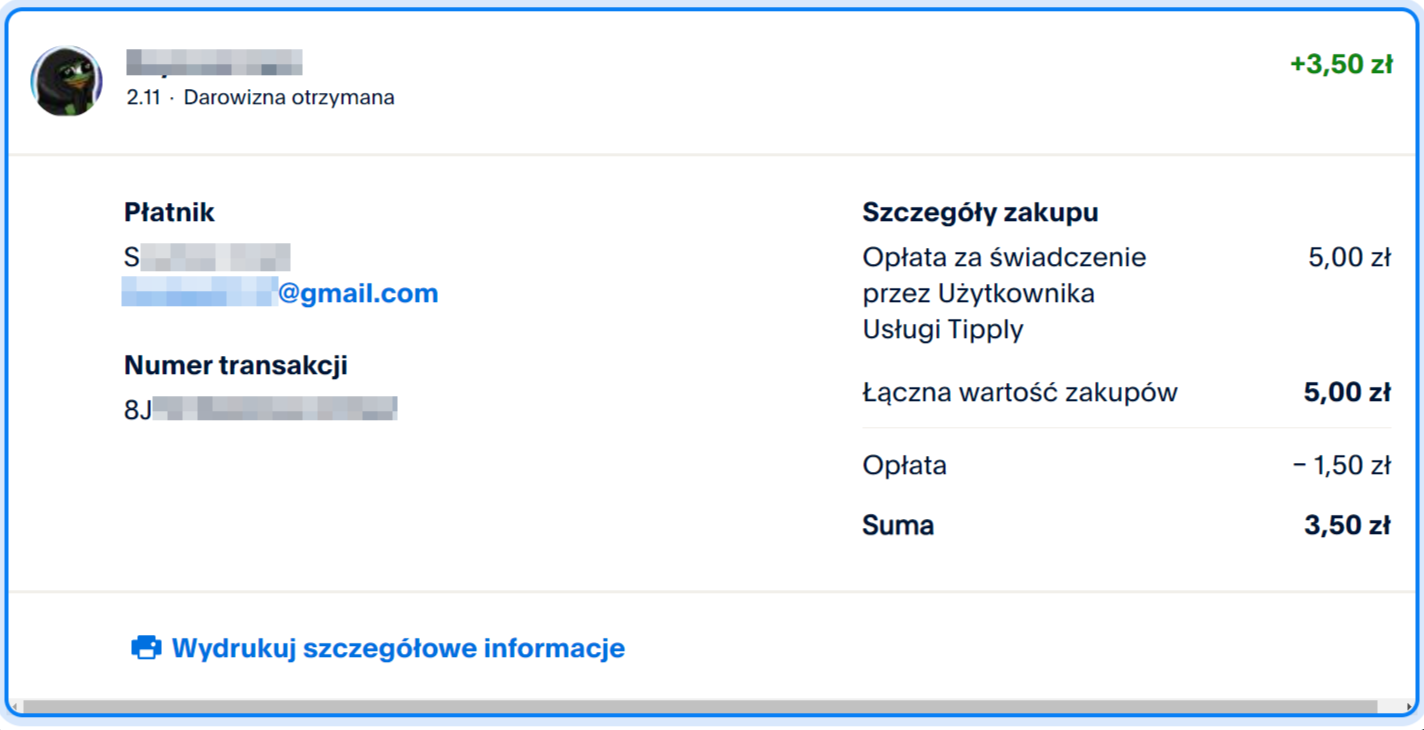
Task: Click the Szczegóły zakupu heading
Action: click(980, 212)
